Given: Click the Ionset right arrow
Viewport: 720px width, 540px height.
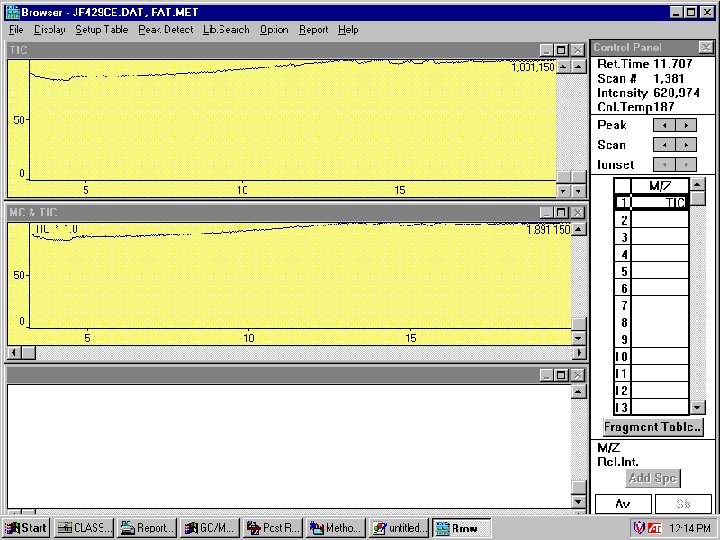Looking at the screenshot, I should [686, 164].
